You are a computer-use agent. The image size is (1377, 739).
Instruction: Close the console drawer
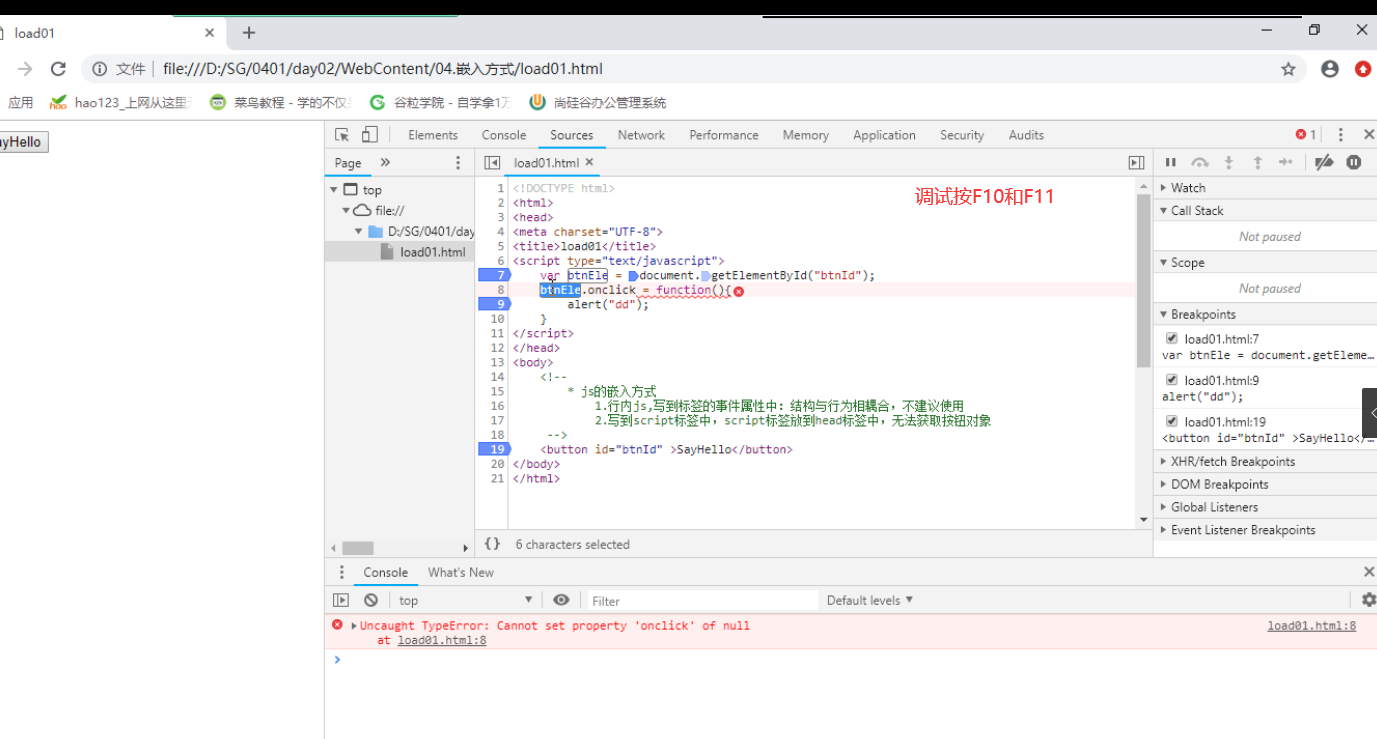[1369, 572]
